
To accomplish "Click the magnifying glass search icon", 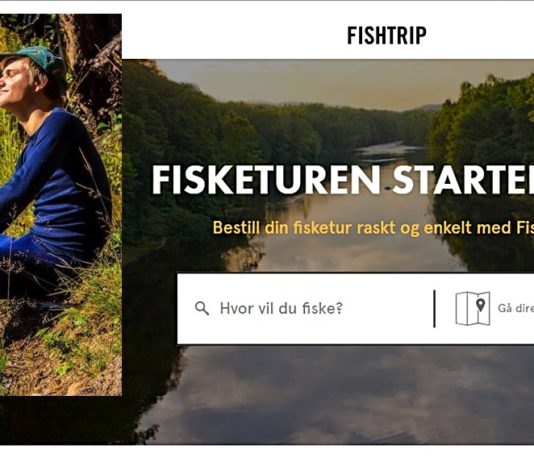I will click(x=202, y=308).
